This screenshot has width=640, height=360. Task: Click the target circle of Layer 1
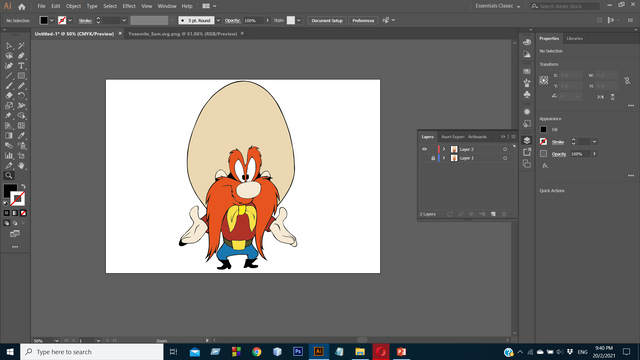point(505,158)
